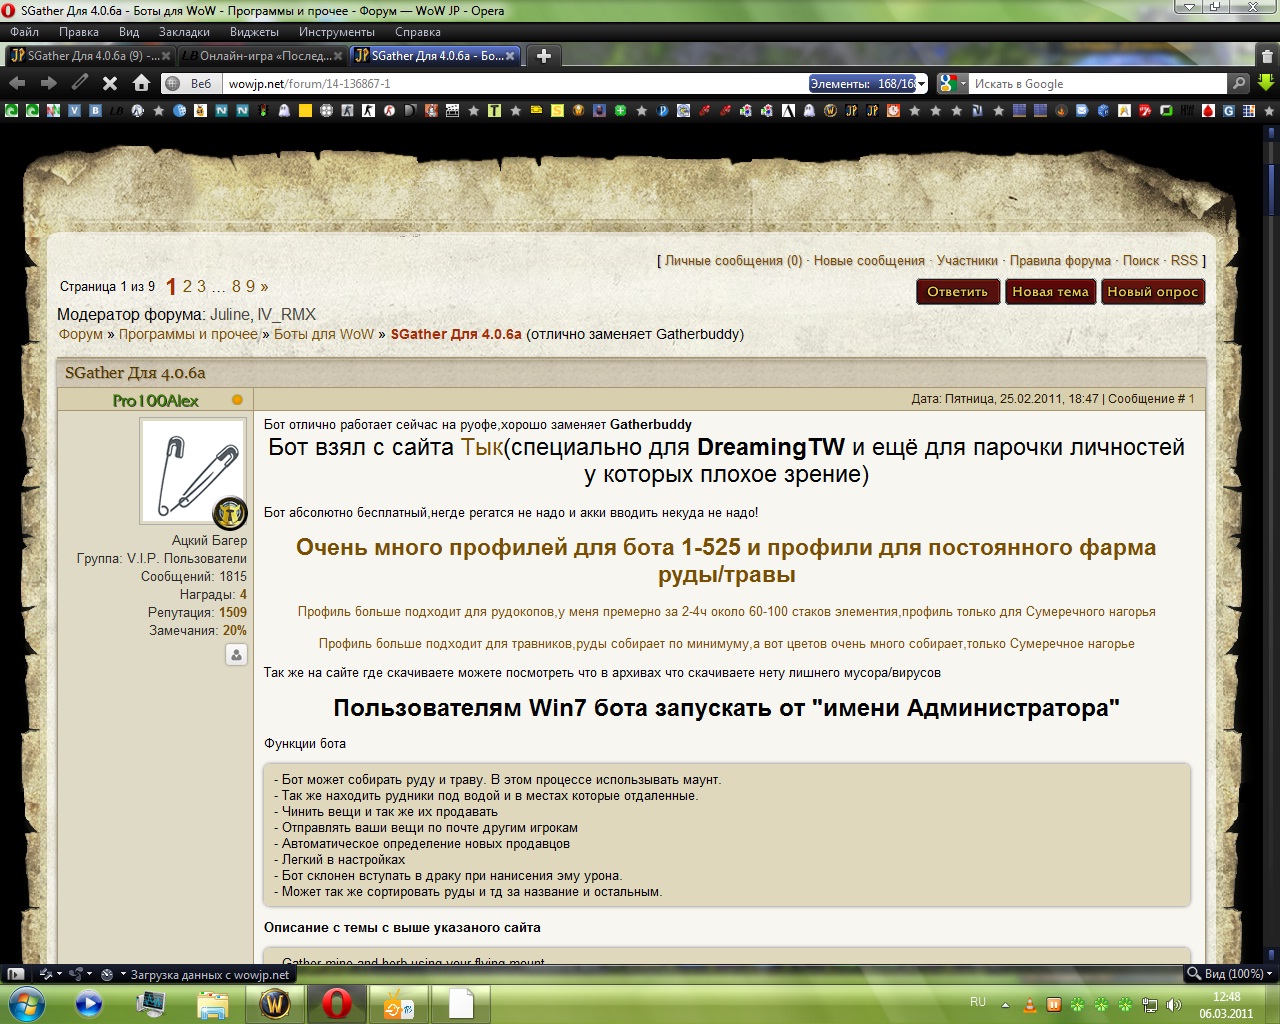Click the blue P bookmark icon
The image size is (1280, 1024).
[x=662, y=110]
